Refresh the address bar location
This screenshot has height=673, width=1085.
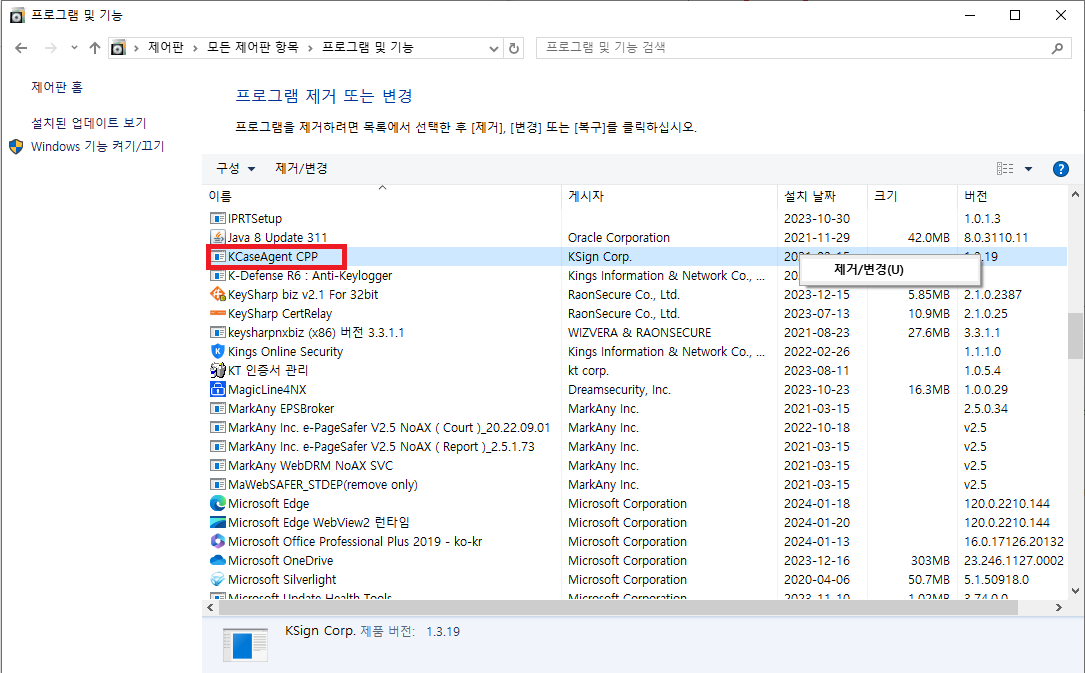(513, 48)
